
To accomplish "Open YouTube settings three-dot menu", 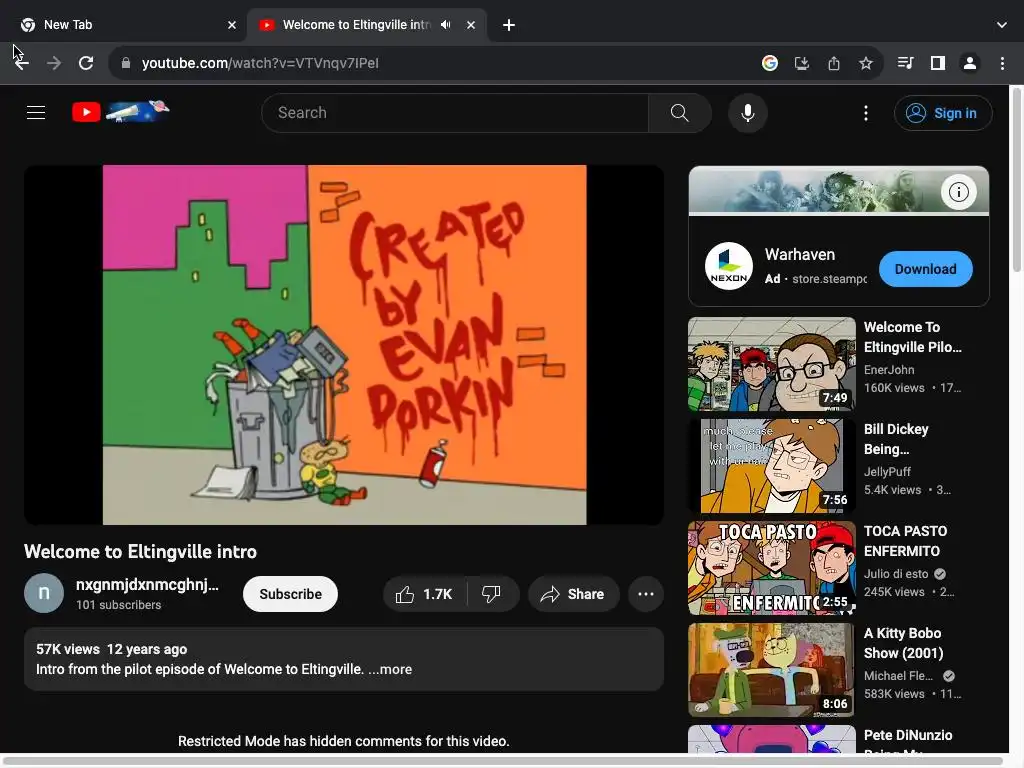I will tap(866, 113).
